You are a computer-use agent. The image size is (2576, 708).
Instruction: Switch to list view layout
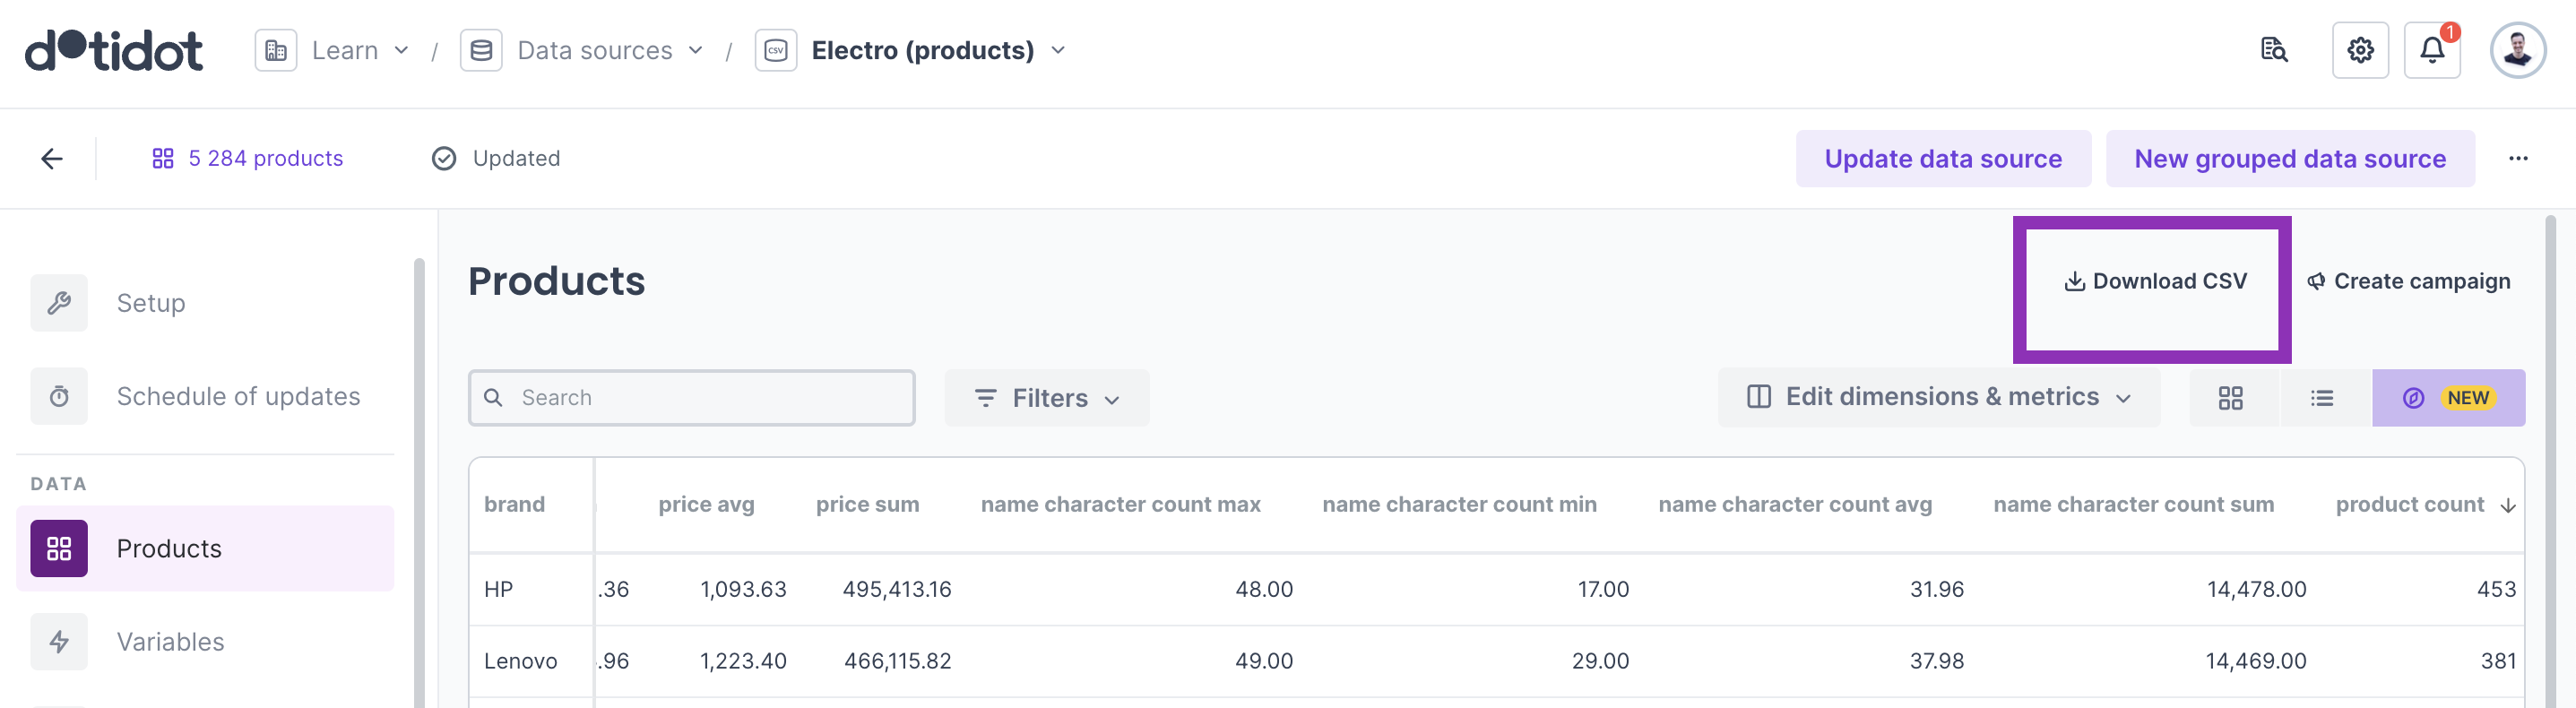pyautogui.click(x=2321, y=398)
